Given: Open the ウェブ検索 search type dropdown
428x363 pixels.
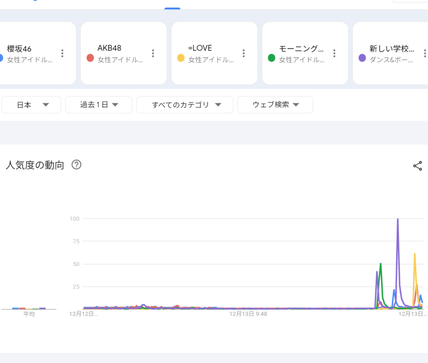Looking at the screenshot, I should coord(275,105).
